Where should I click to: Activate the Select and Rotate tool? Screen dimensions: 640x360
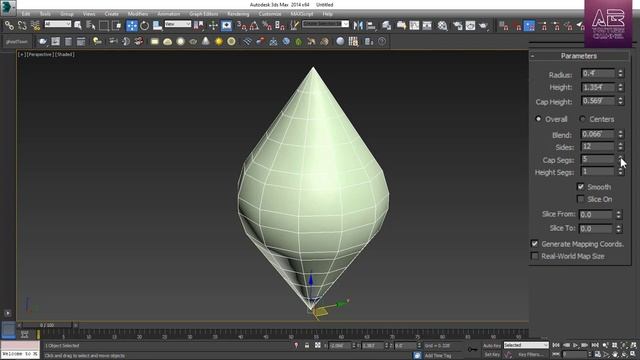pyautogui.click(x=144, y=26)
